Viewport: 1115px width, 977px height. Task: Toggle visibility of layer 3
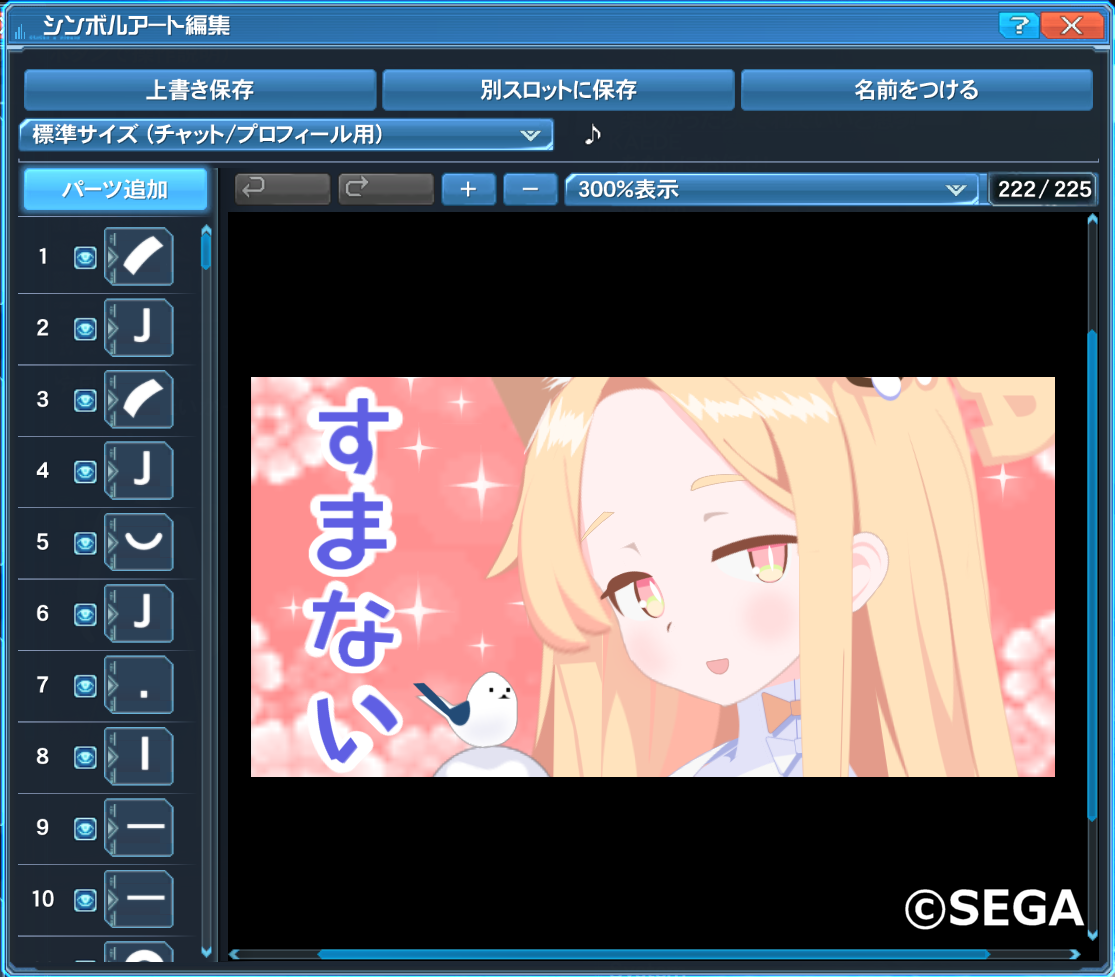tap(85, 400)
